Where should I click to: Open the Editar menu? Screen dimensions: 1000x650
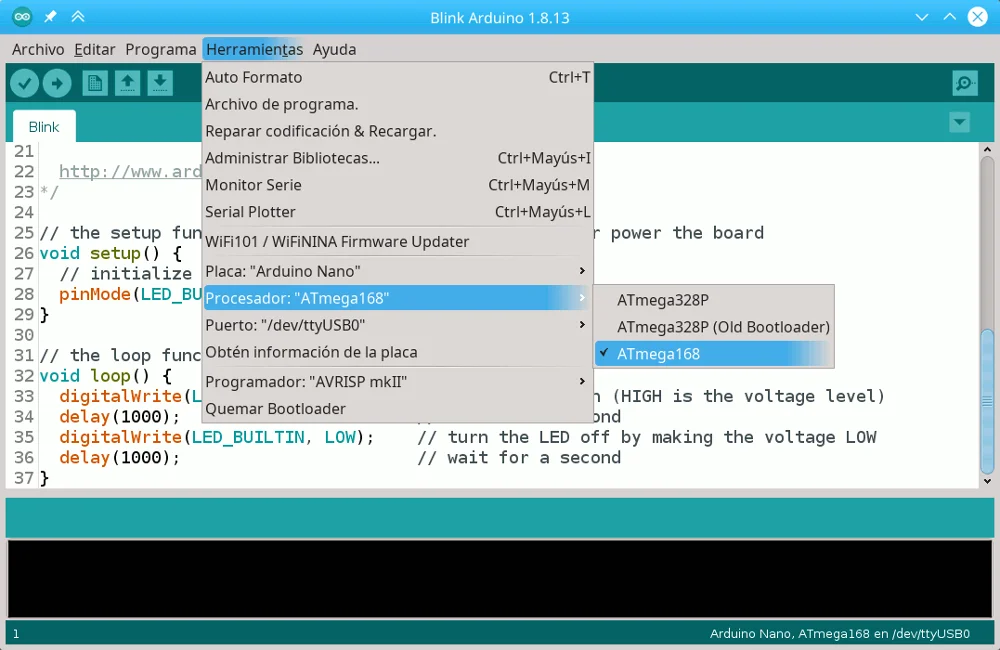pos(94,49)
